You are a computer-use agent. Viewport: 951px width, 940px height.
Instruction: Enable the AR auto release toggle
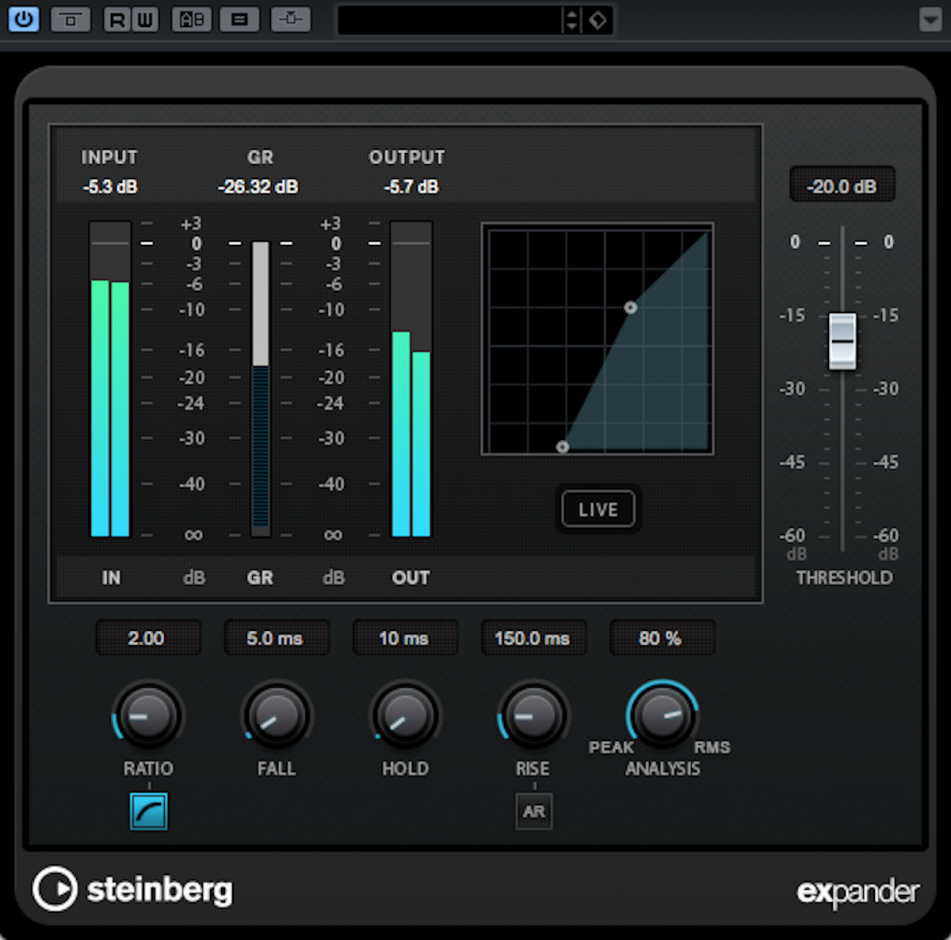click(x=534, y=812)
